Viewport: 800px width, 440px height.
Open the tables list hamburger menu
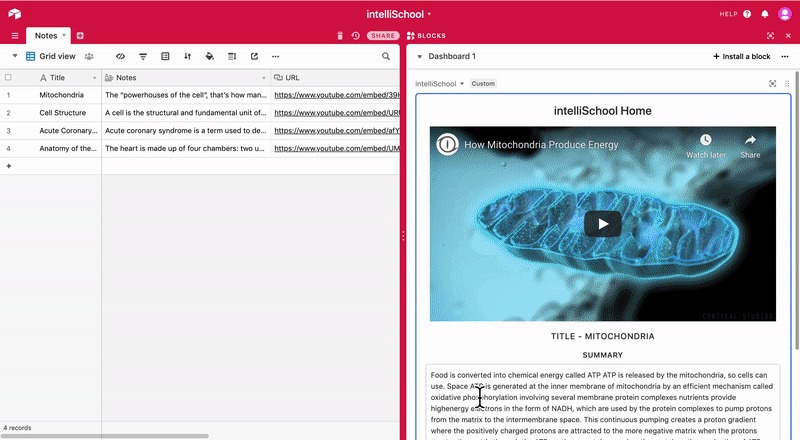tap(15, 36)
